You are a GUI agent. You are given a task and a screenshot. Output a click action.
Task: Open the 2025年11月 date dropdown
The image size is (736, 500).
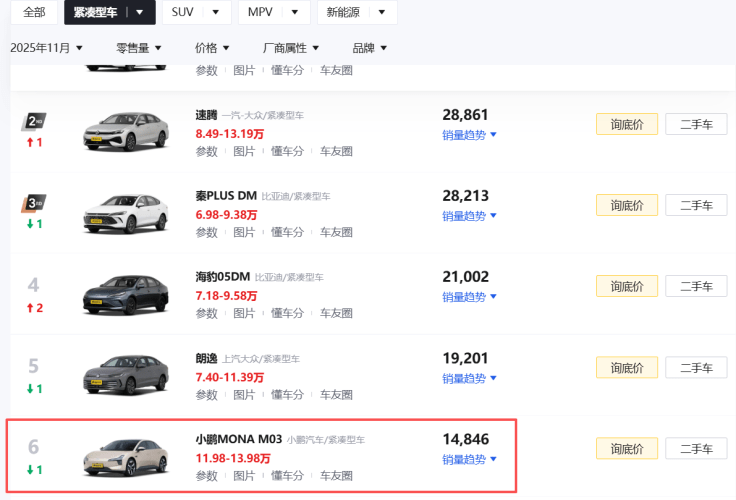[x=47, y=48]
